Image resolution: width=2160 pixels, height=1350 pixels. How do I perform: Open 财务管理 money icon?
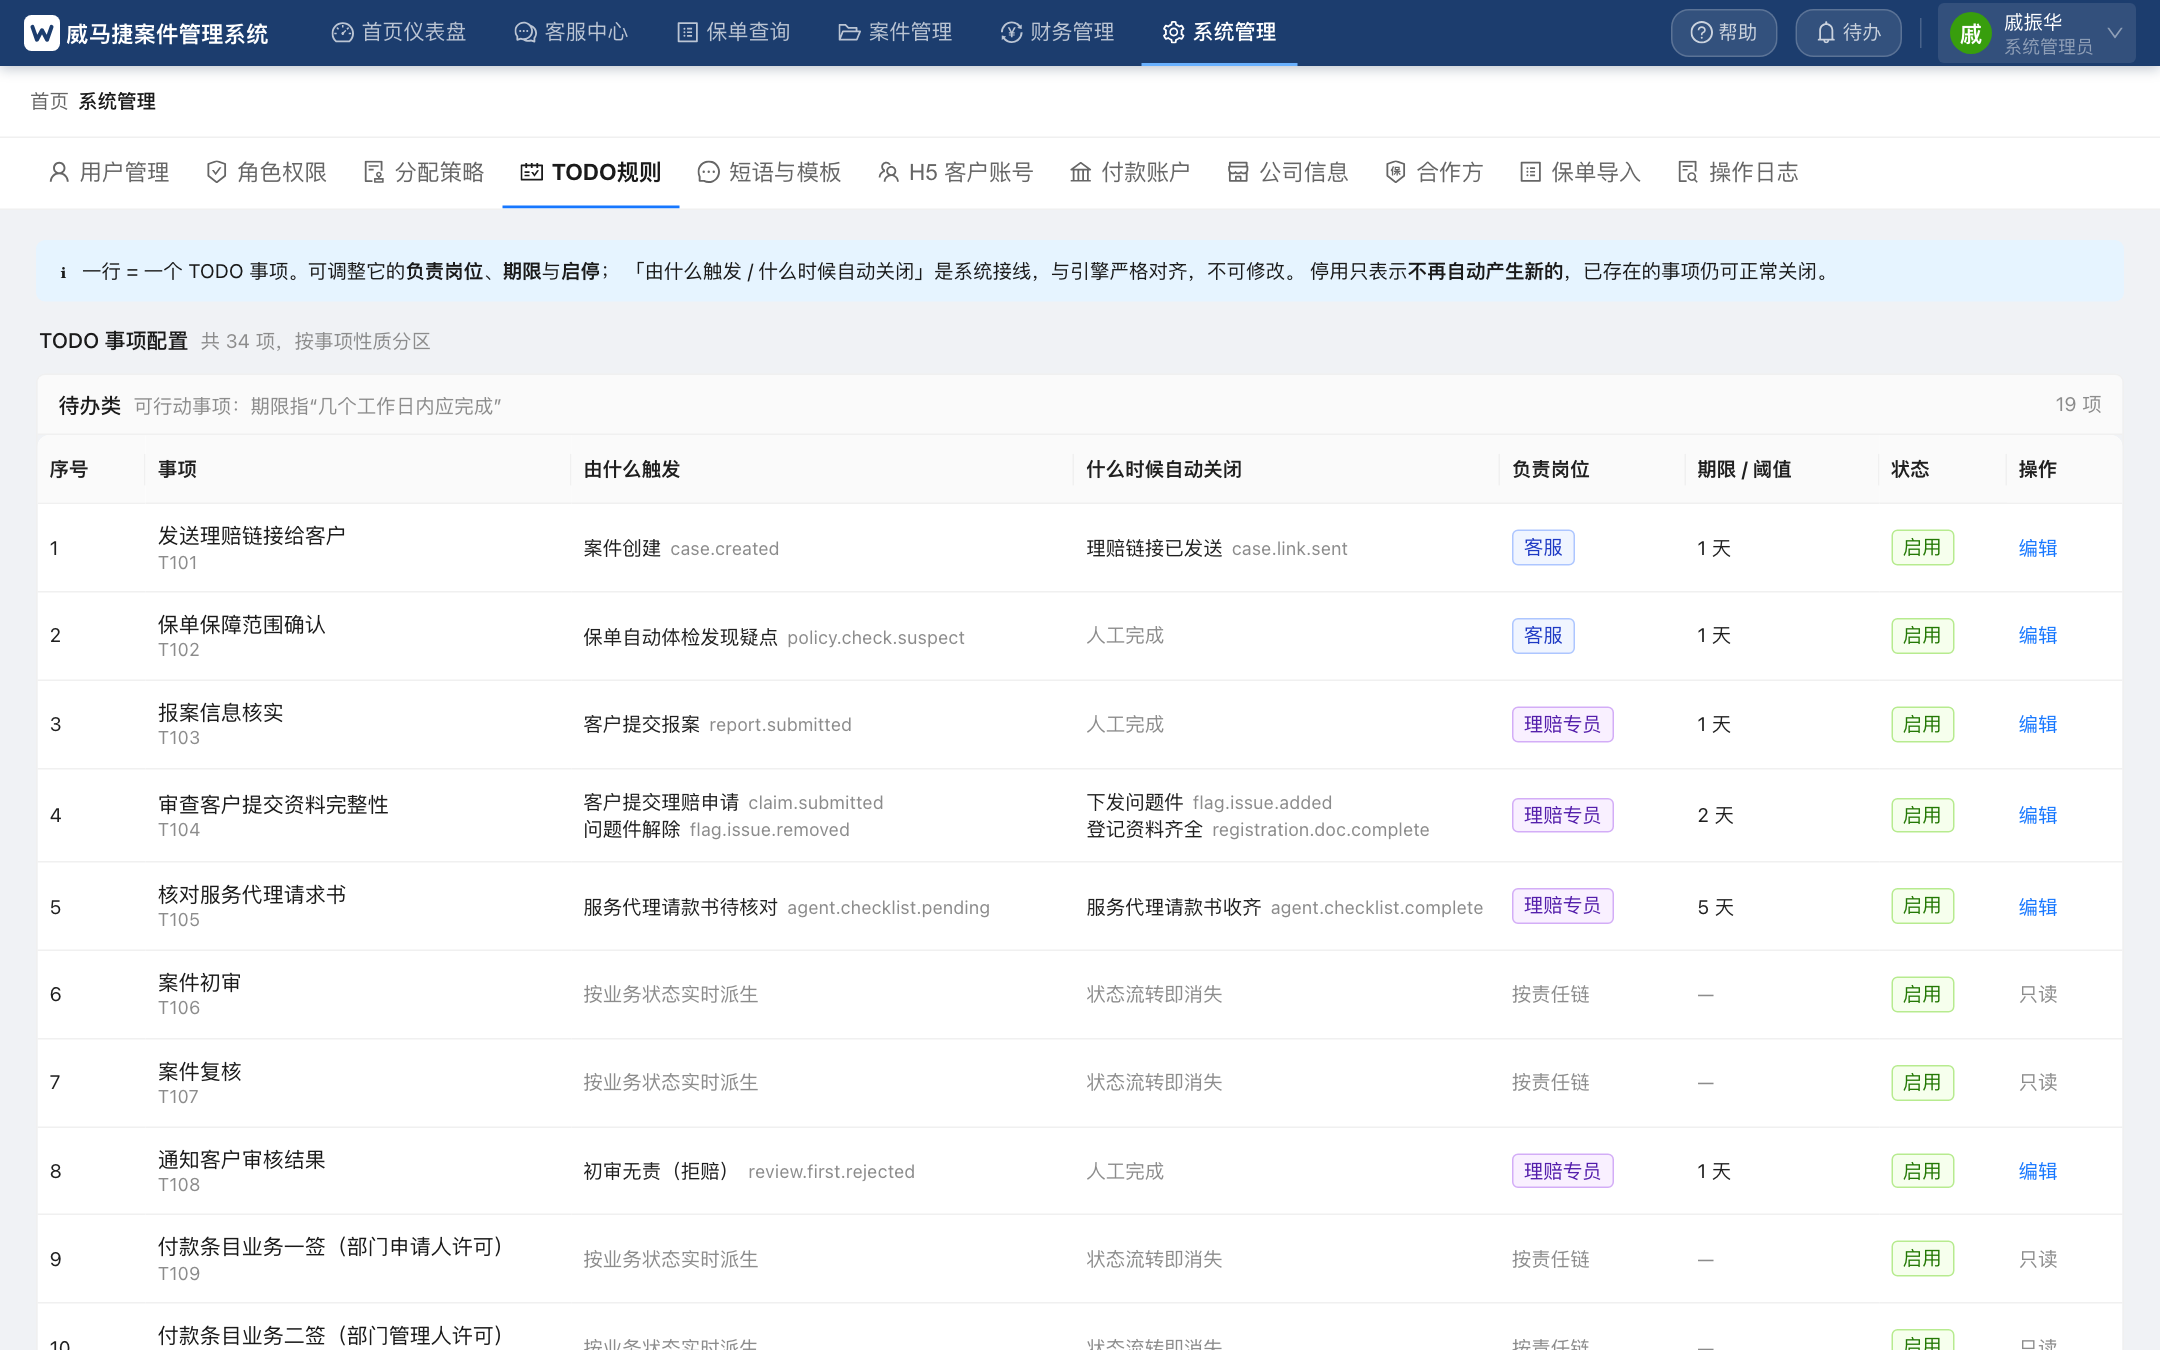[1012, 33]
